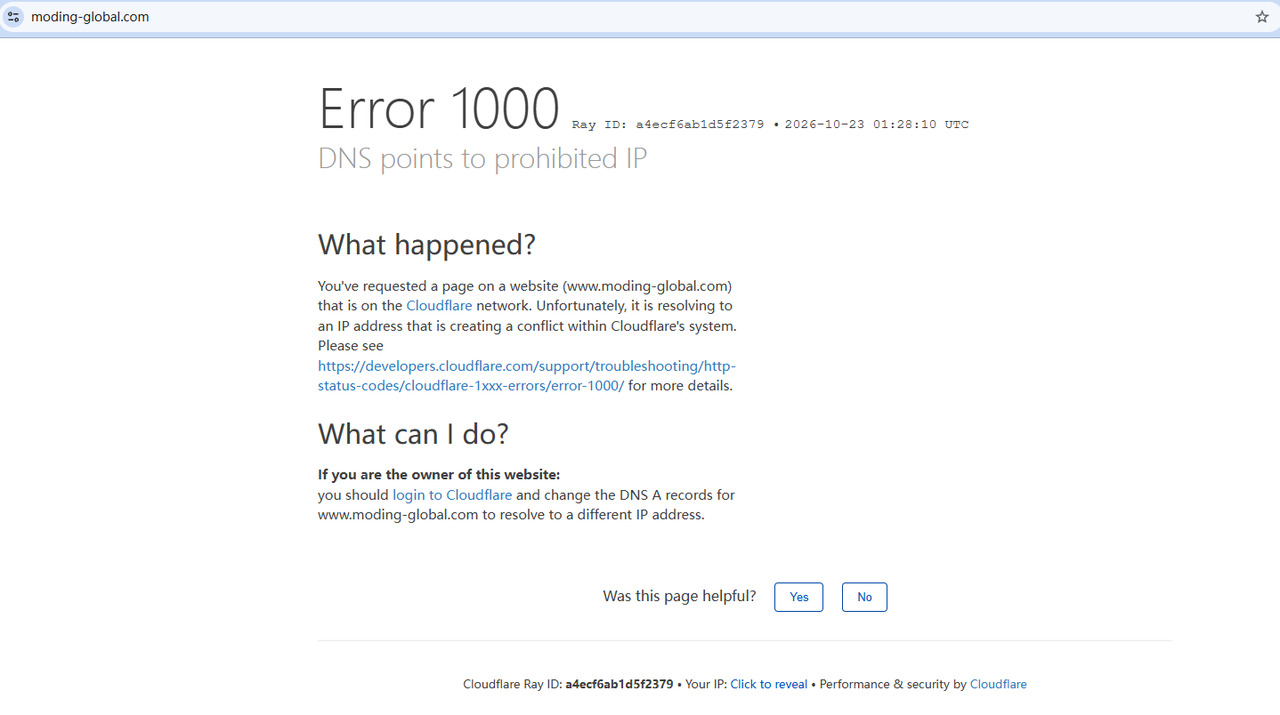
Task: Click the top Ray ID and timestamp text
Action: click(x=770, y=125)
